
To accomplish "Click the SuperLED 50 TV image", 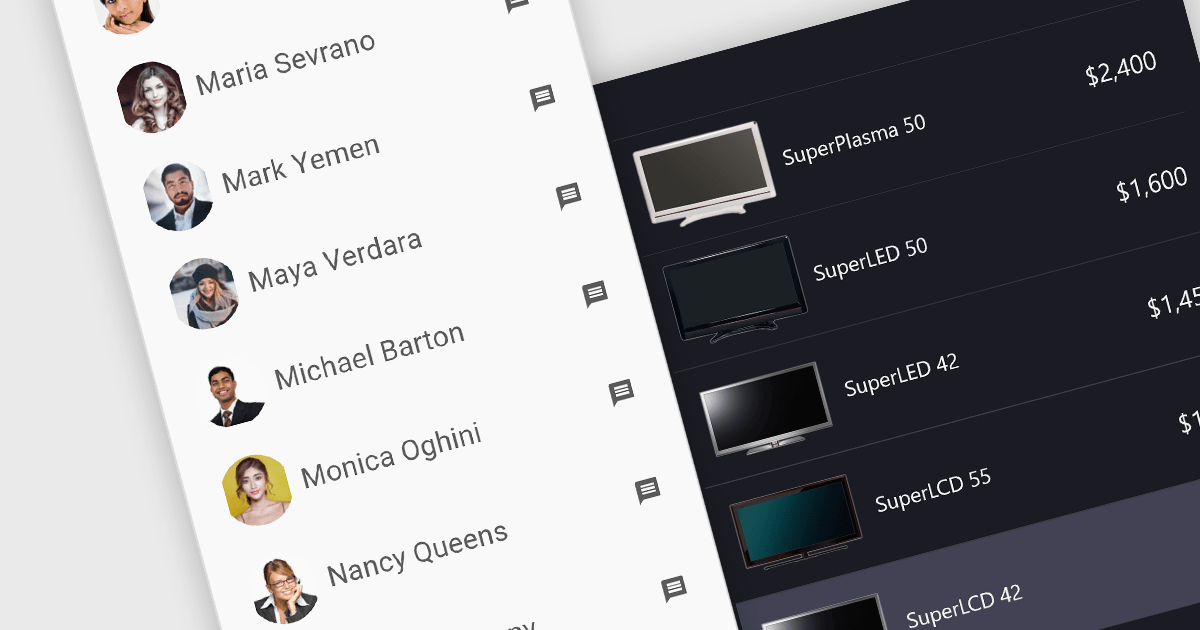I will [x=735, y=290].
